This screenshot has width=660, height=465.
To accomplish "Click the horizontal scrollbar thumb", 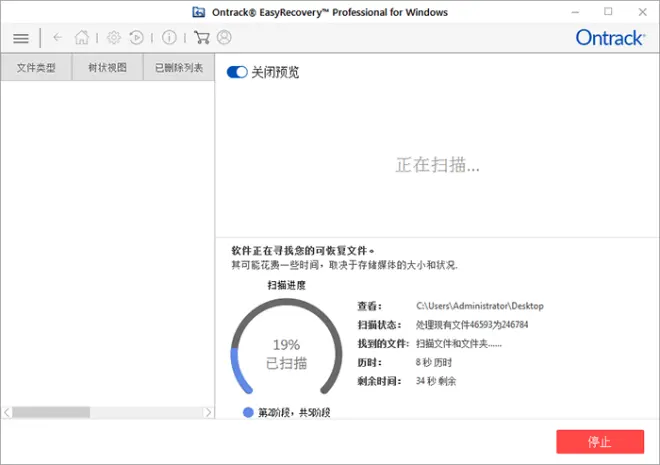I will (x=51, y=412).
